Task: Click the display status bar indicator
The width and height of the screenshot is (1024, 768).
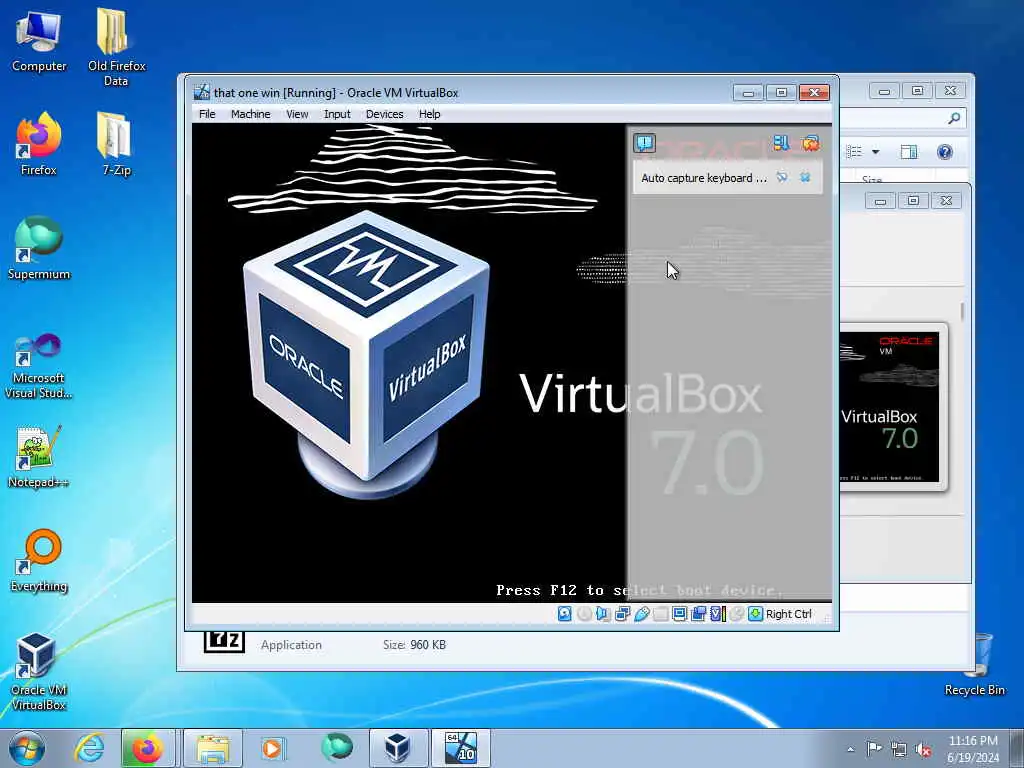Action: (679, 614)
